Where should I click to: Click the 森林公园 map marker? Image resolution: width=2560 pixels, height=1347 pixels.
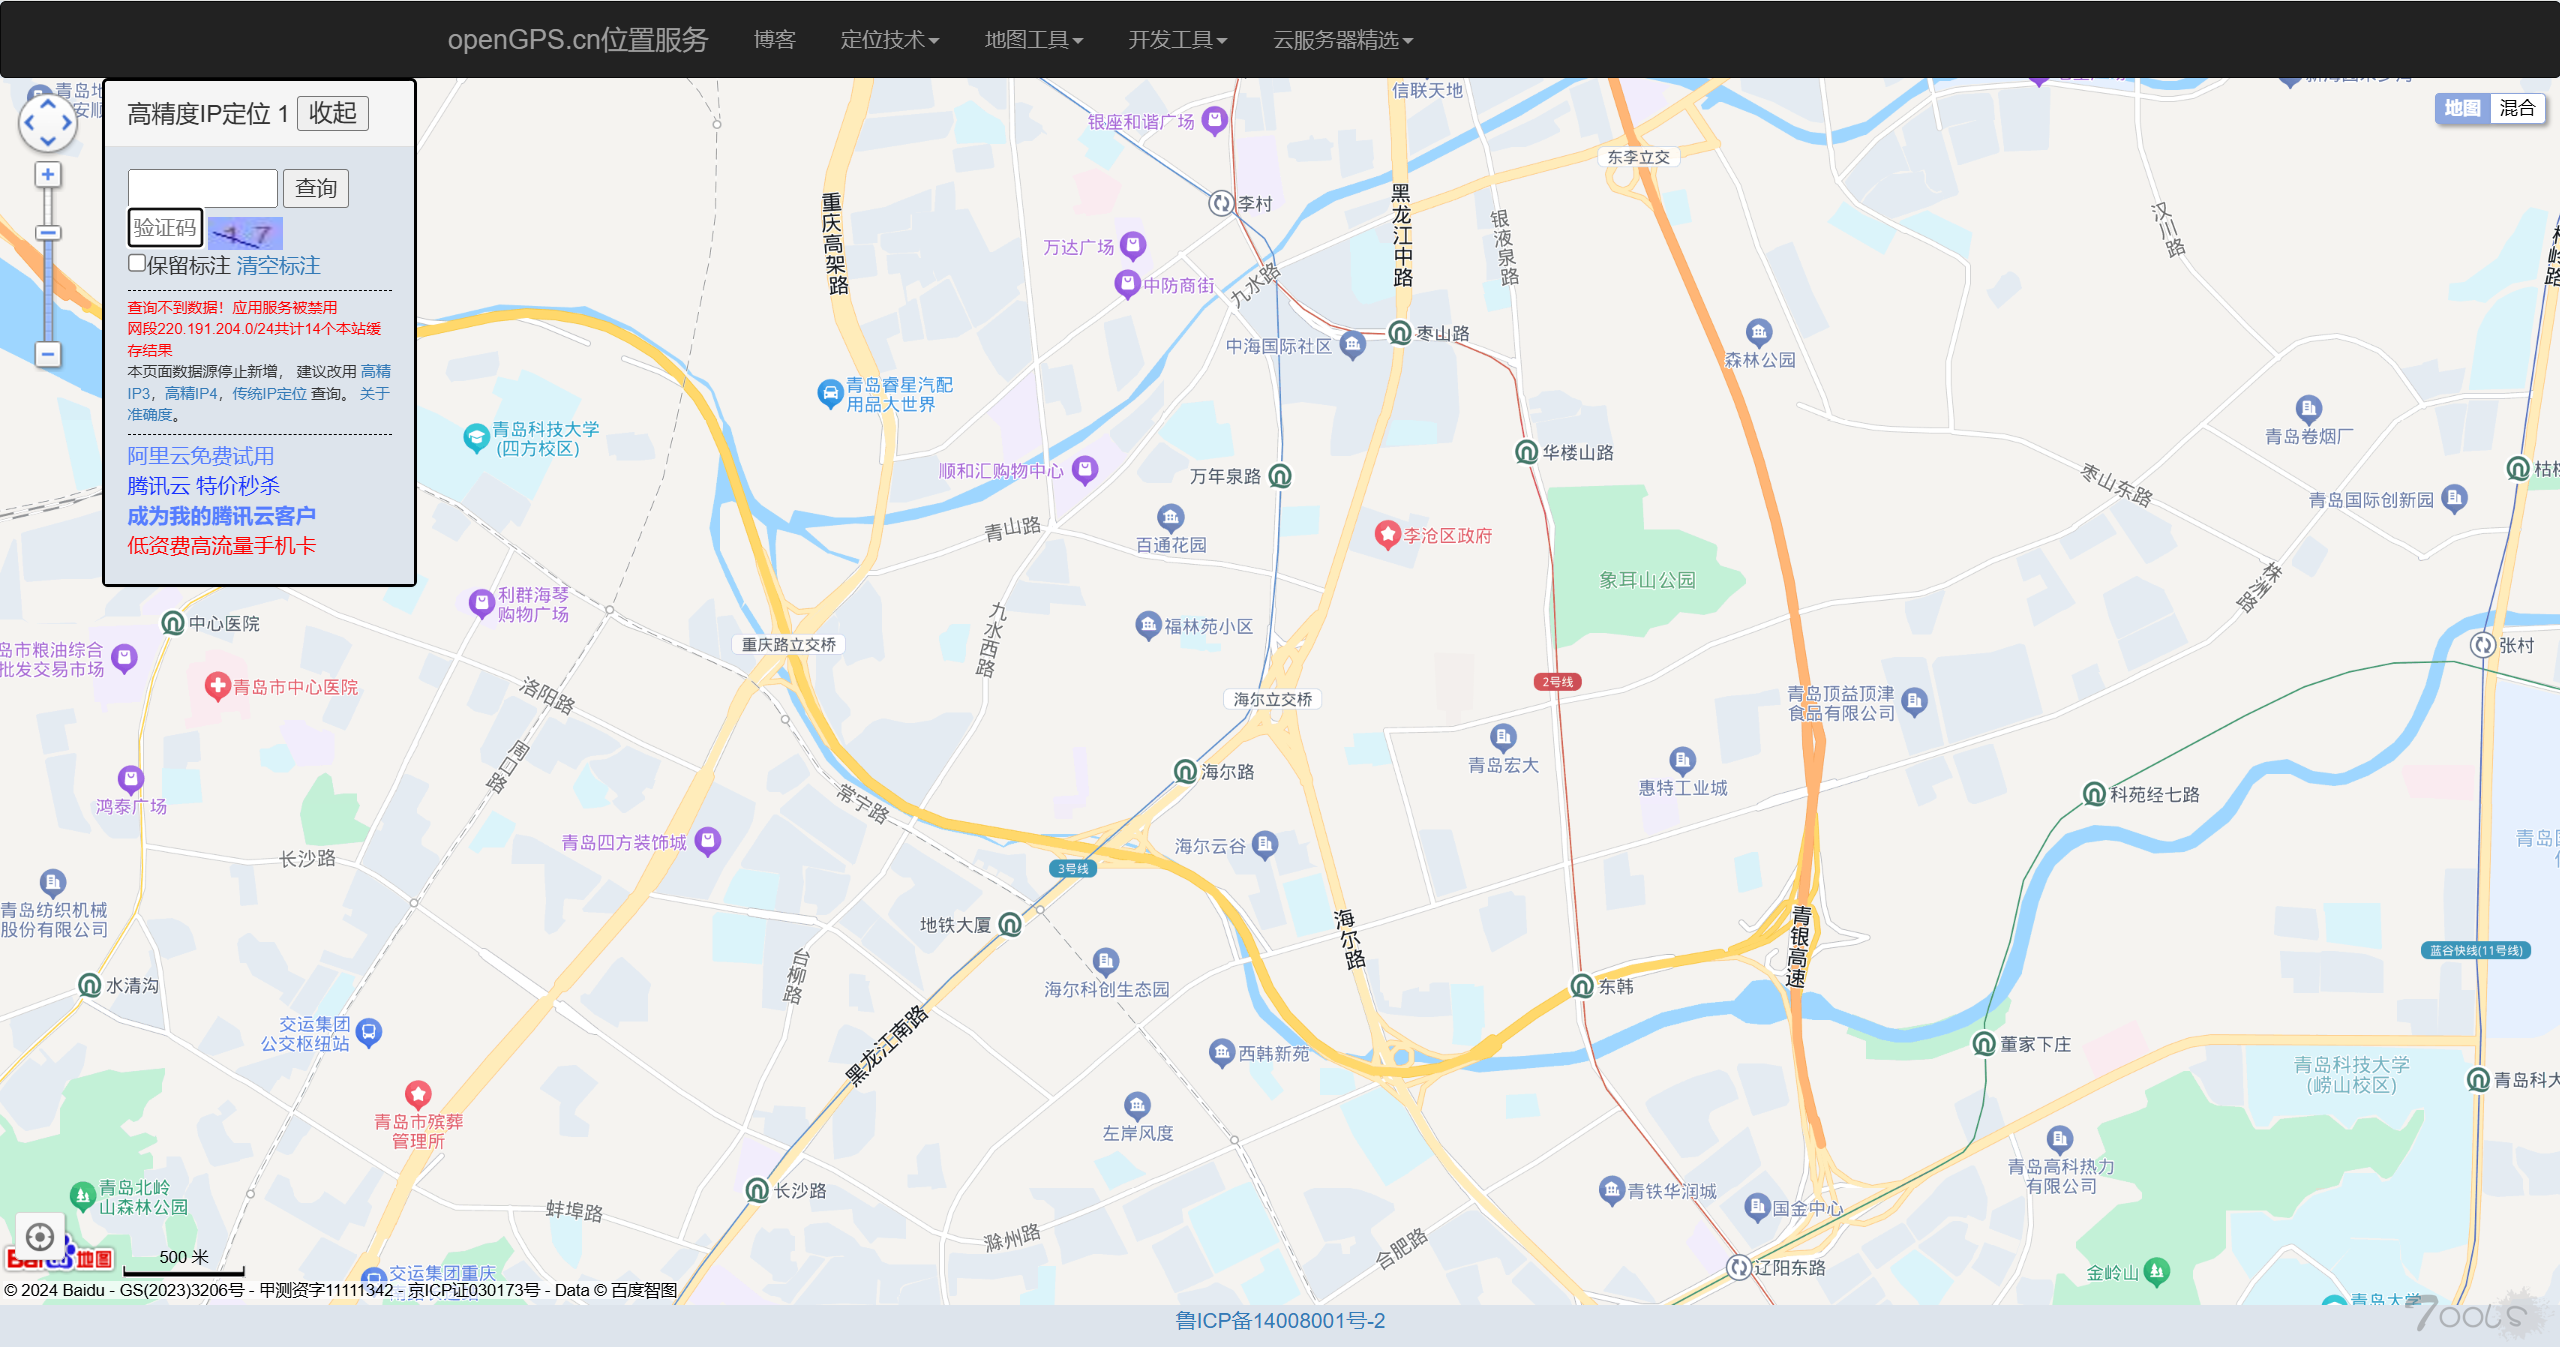1759,332
